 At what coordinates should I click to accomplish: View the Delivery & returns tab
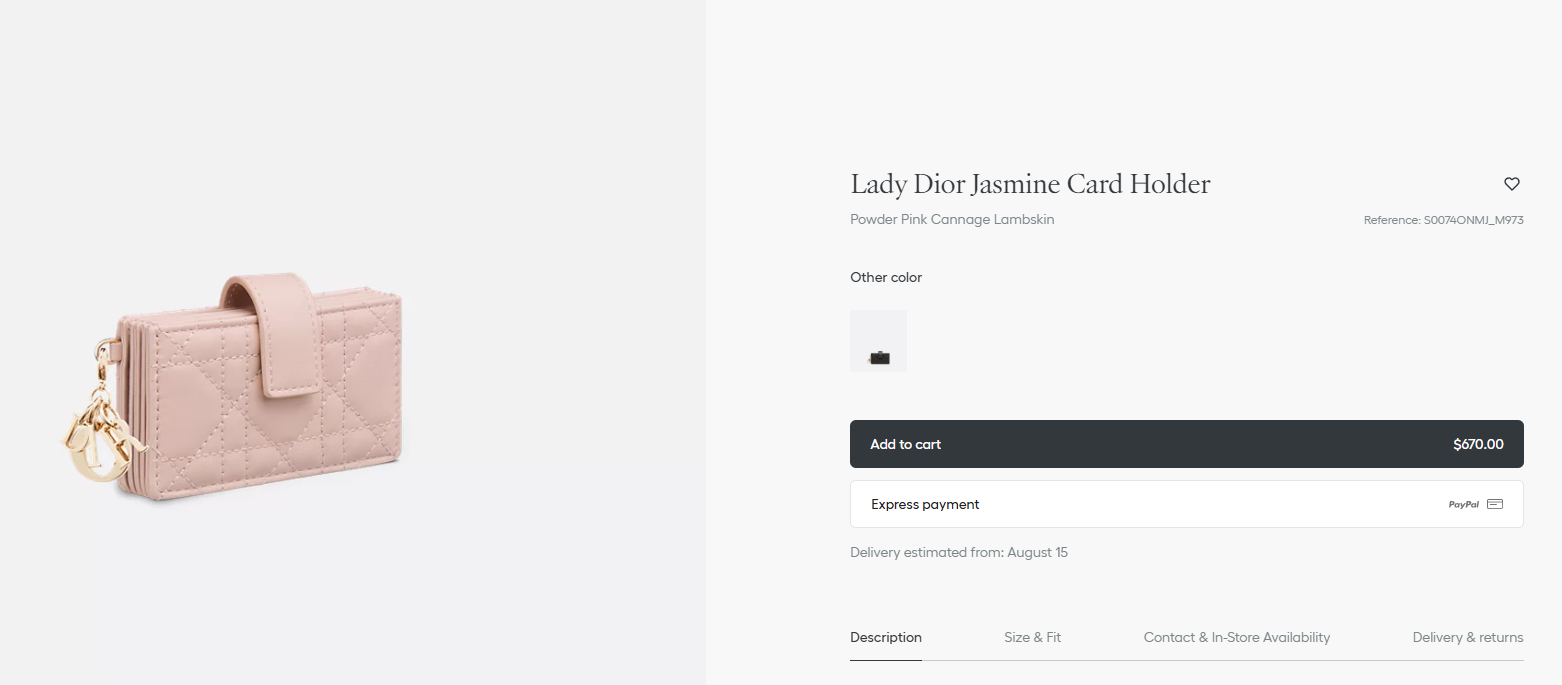pyautogui.click(x=1467, y=637)
